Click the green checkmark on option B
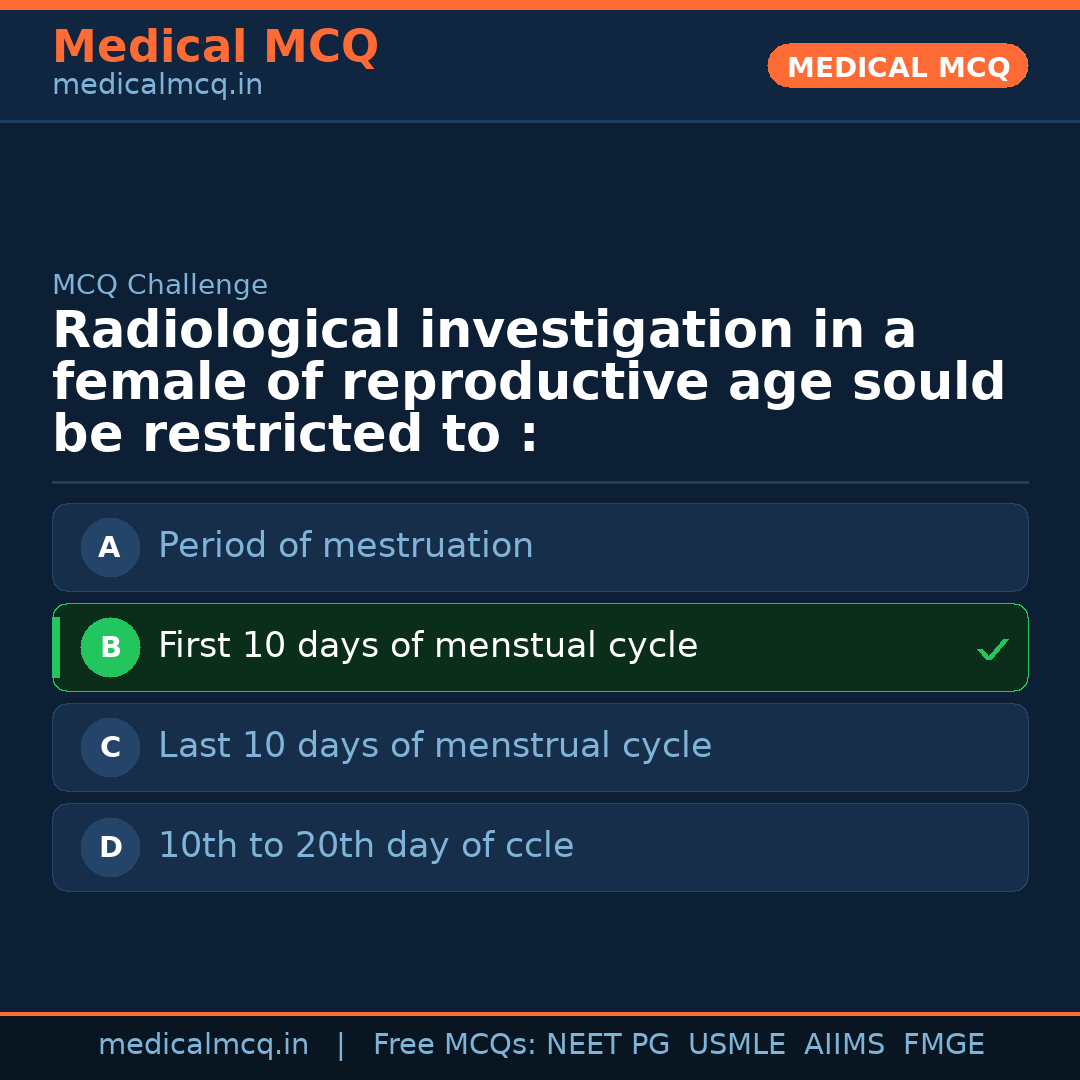The height and width of the screenshot is (1080, 1080). pos(992,649)
